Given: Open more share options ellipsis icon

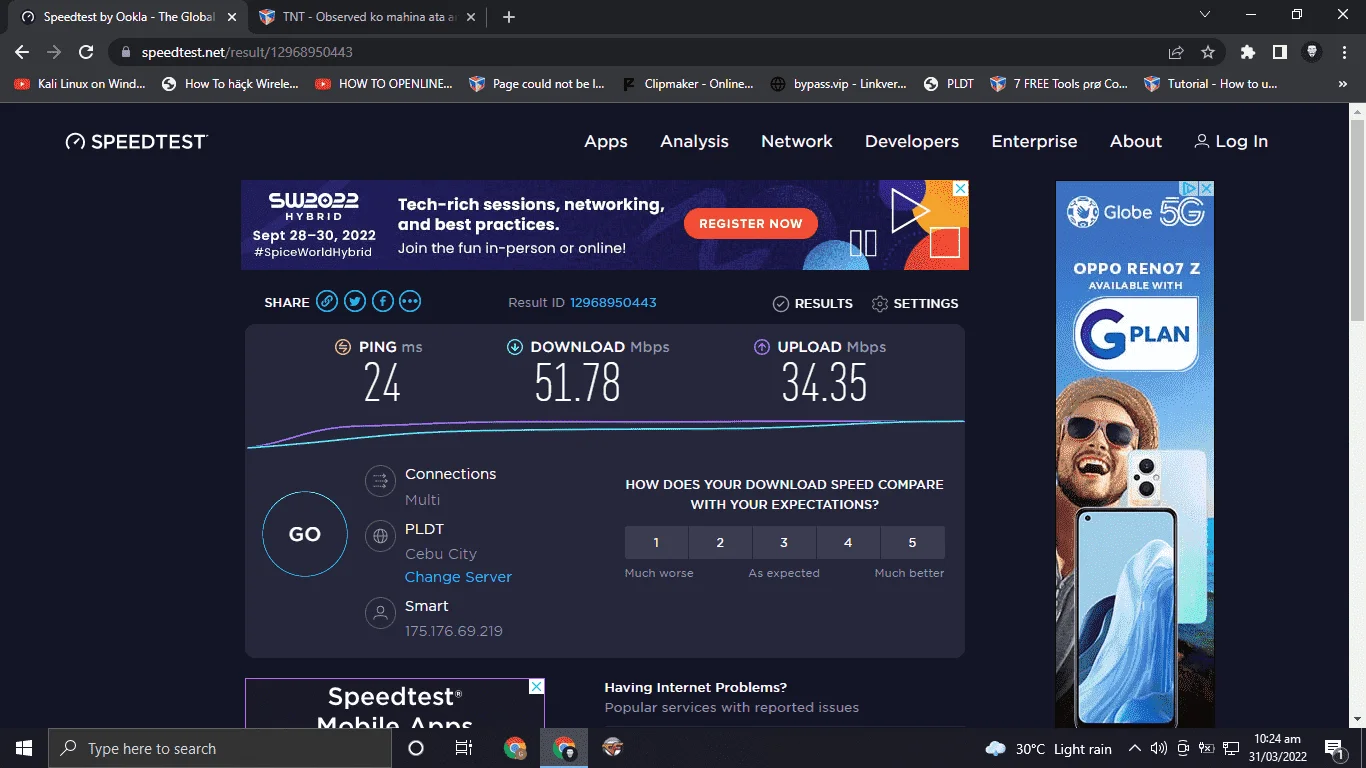Looking at the screenshot, I should point(410,302).
